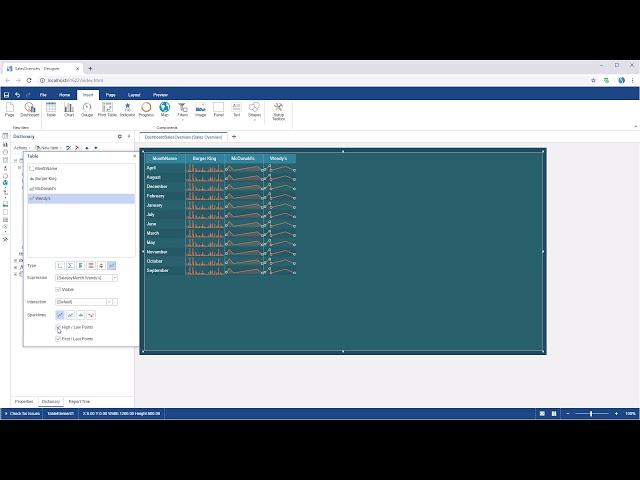The width and height of the screenshot is (640, 480).
Task: Move dictionary item down with down arrow
Action: coord(96,148)
